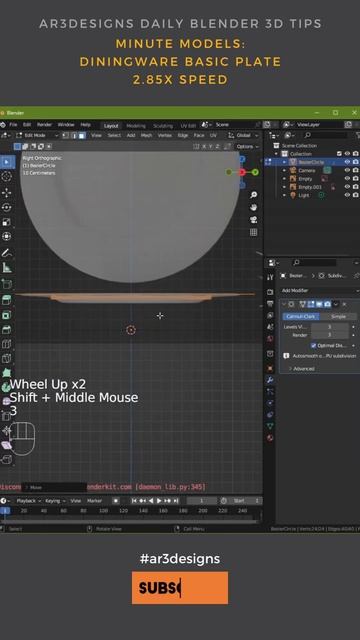Select the Measure tool
360x640 pixels.
(7, 268)
